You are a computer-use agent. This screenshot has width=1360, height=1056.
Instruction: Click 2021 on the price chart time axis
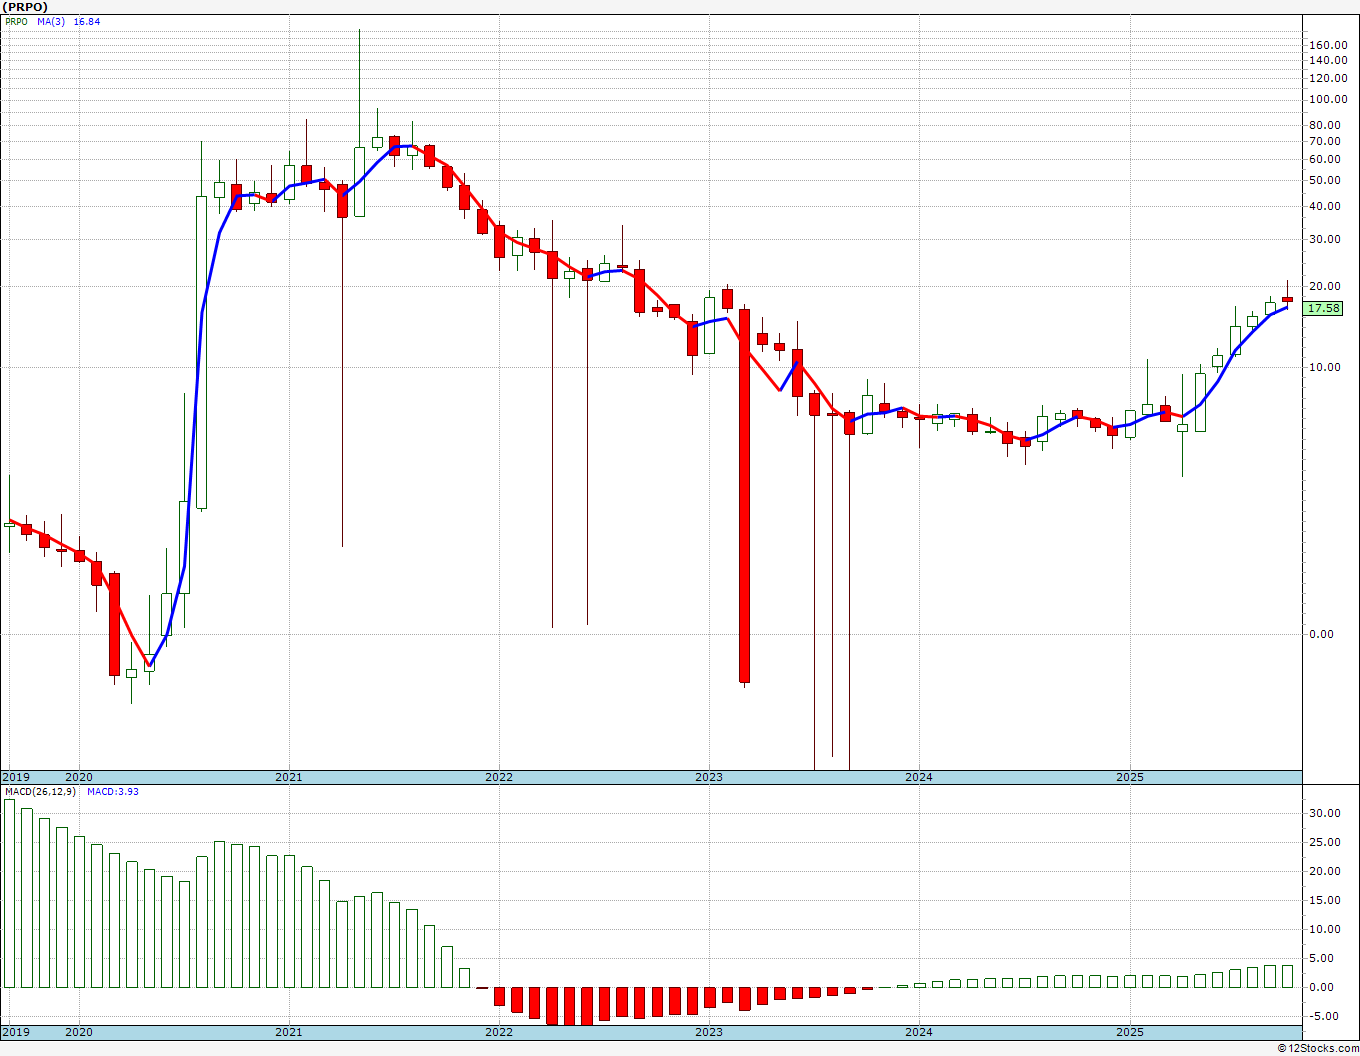pyautogui.click(x=288, y=777)
